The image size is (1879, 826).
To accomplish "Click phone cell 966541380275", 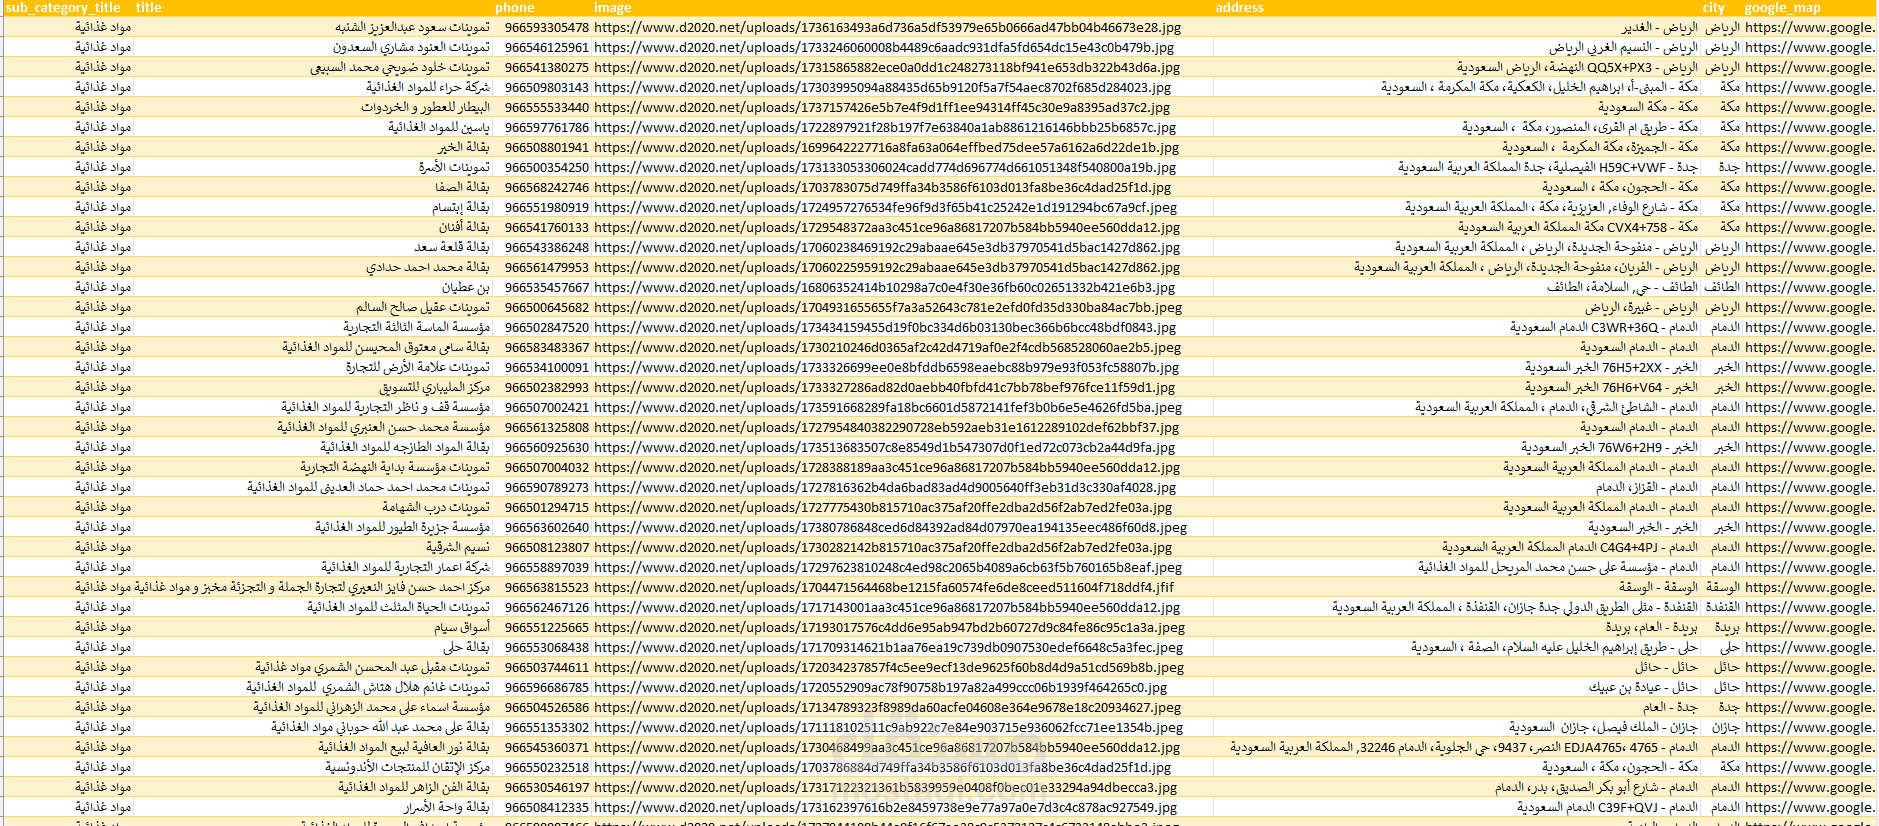I will [546, 67].
